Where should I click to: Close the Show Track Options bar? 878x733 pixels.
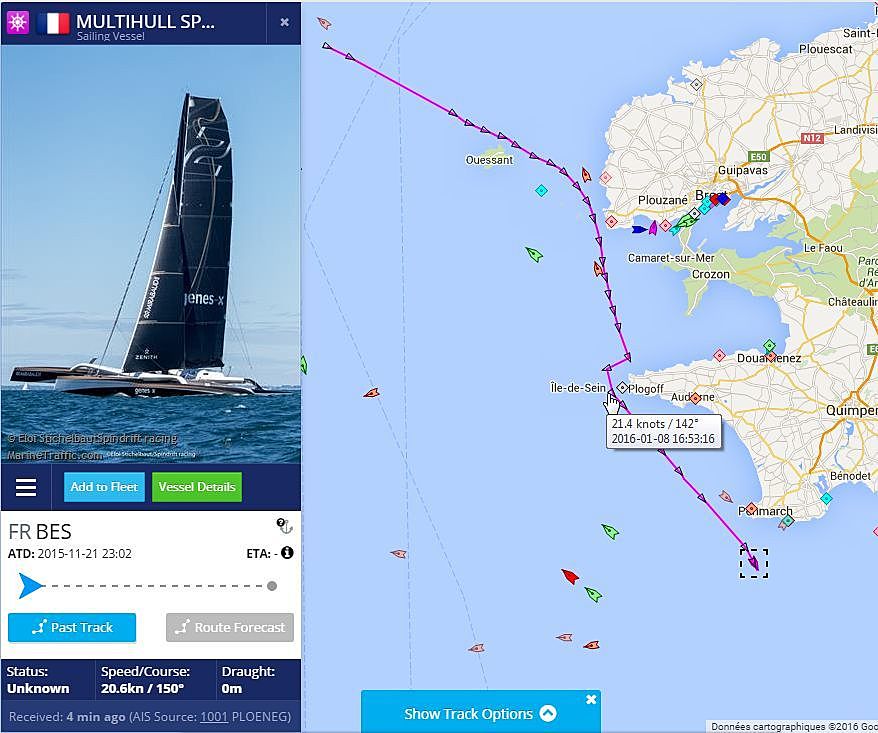click(591, 699)
